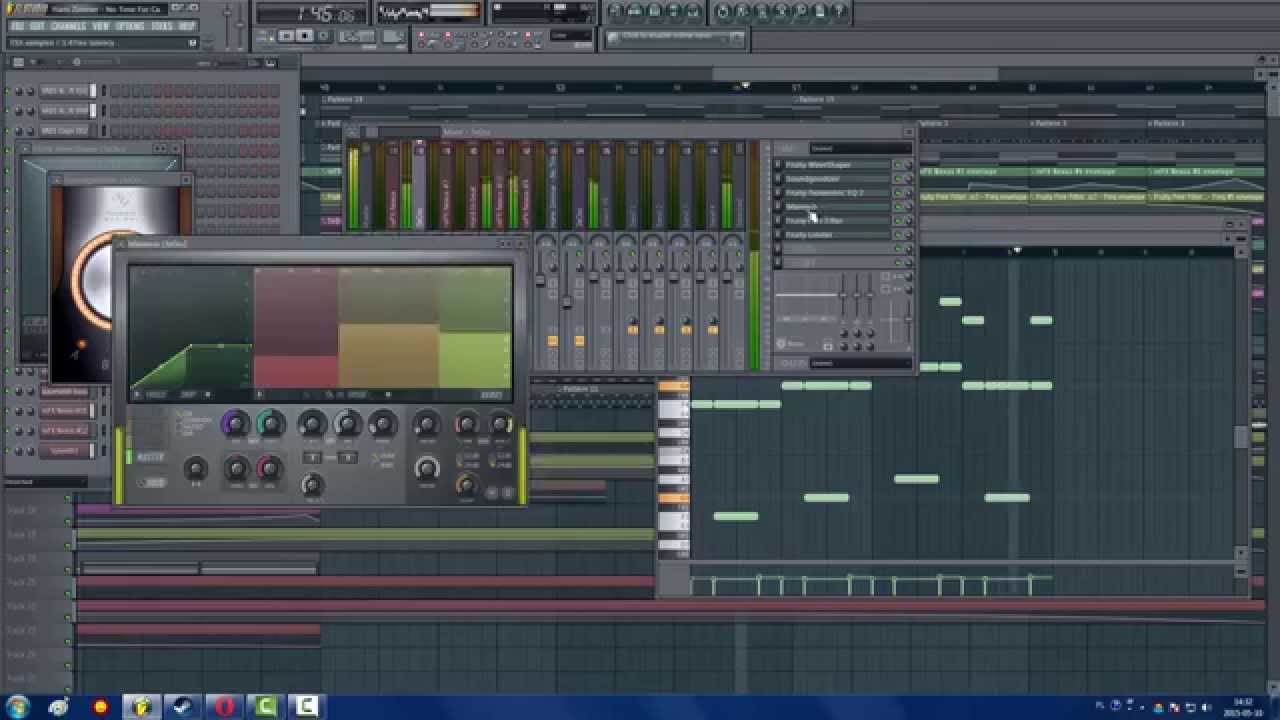Open the mixer output dropdown below the effect slots
Screen dimensions: 1280x720
(859, 363)
